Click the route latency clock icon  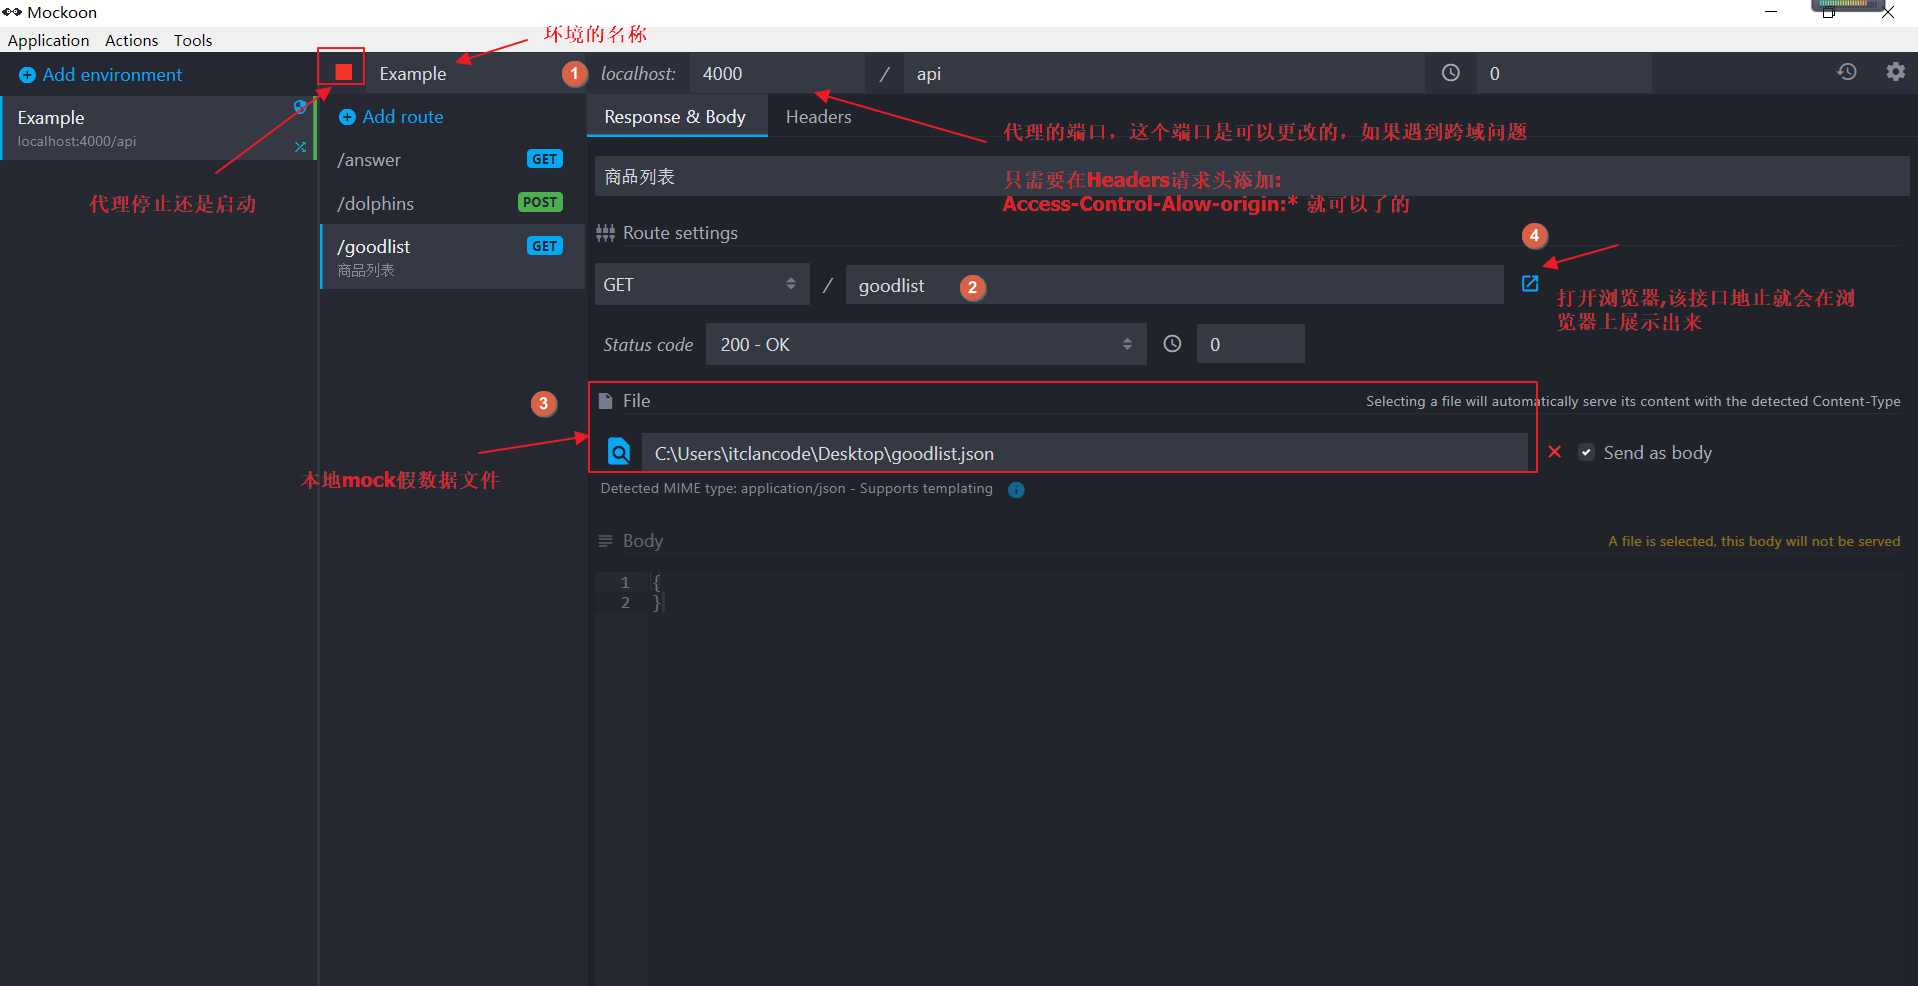[x=1172, y=344]
